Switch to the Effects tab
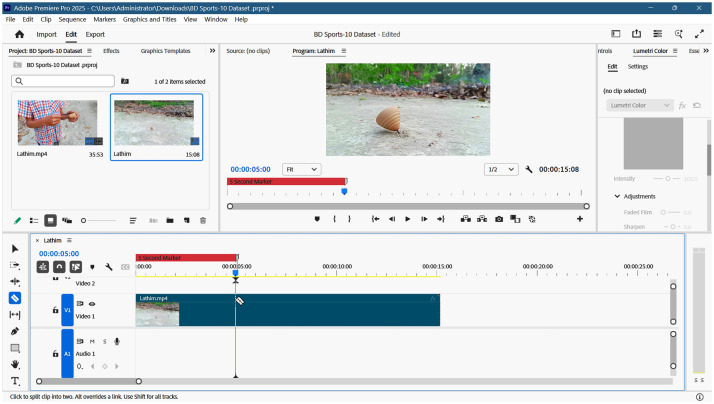 coord(111,51)
